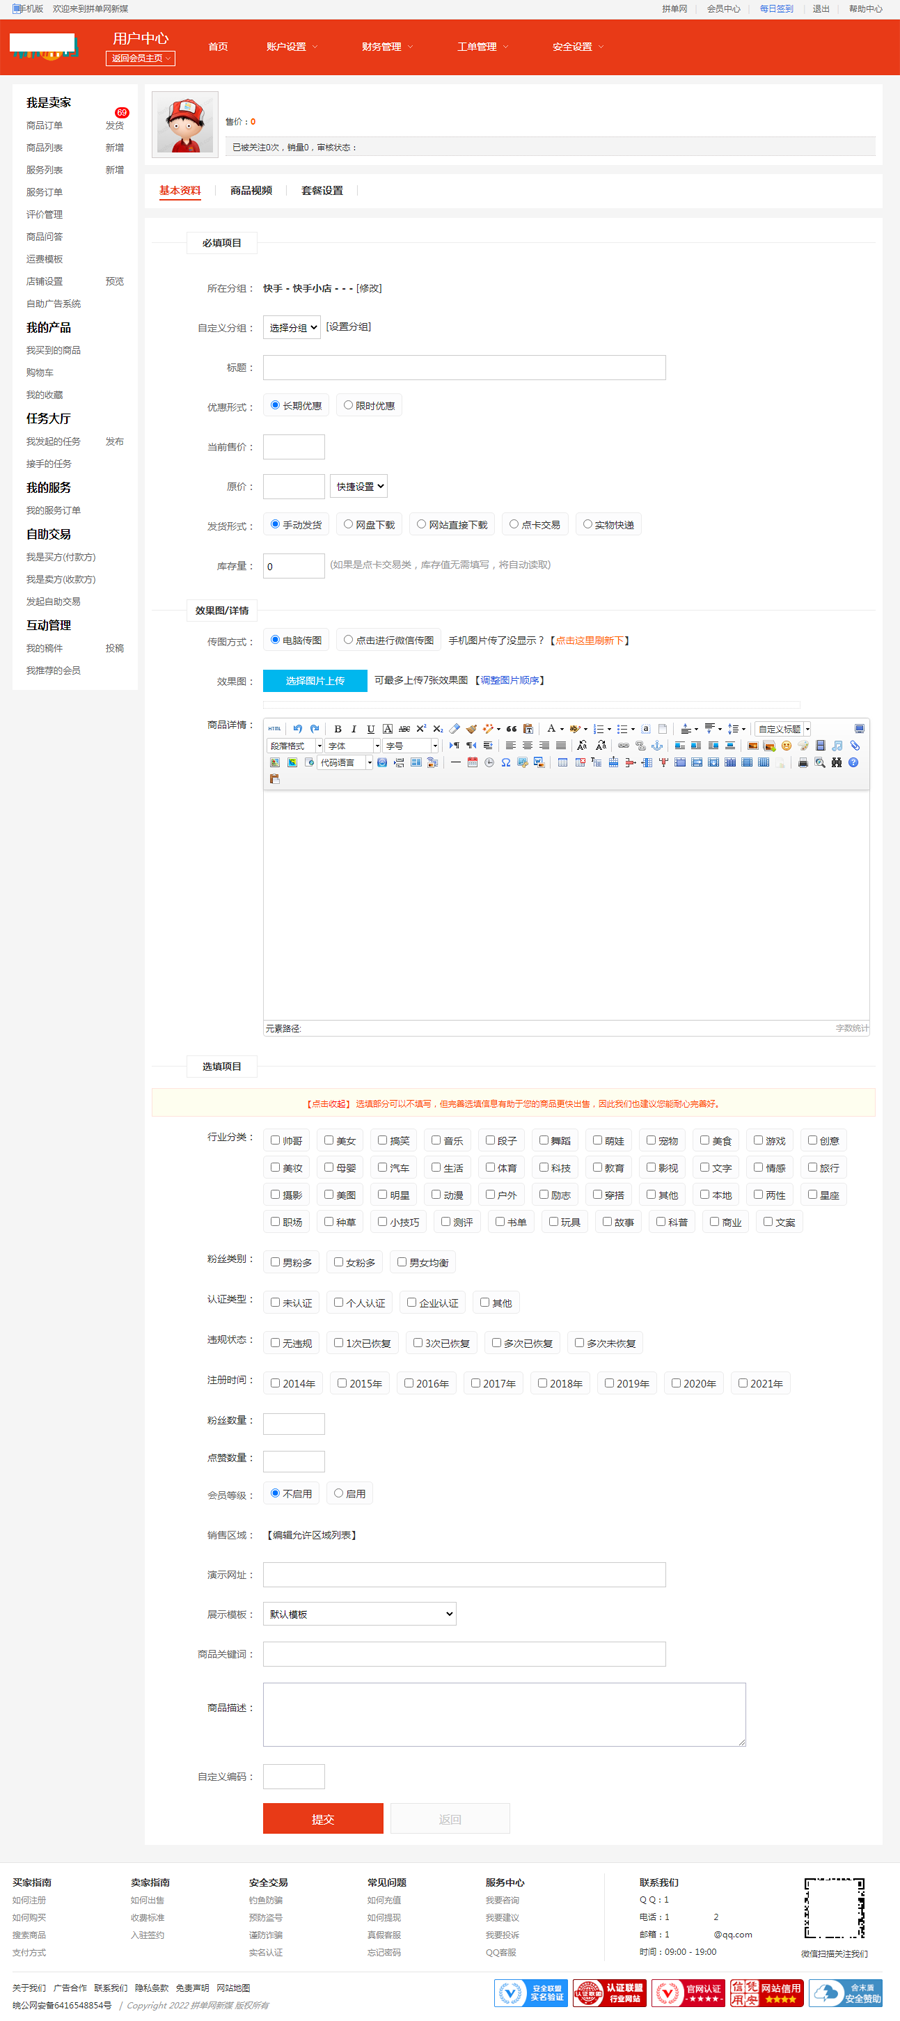This screenshot has height=2021, width=900.
Task: Expand the 快捷设置 dropdown beside original price
Action: coord(359,486)
